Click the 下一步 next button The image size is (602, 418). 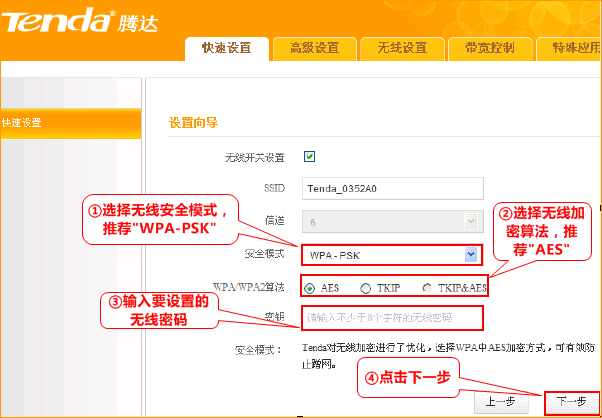tap(571, 401)
